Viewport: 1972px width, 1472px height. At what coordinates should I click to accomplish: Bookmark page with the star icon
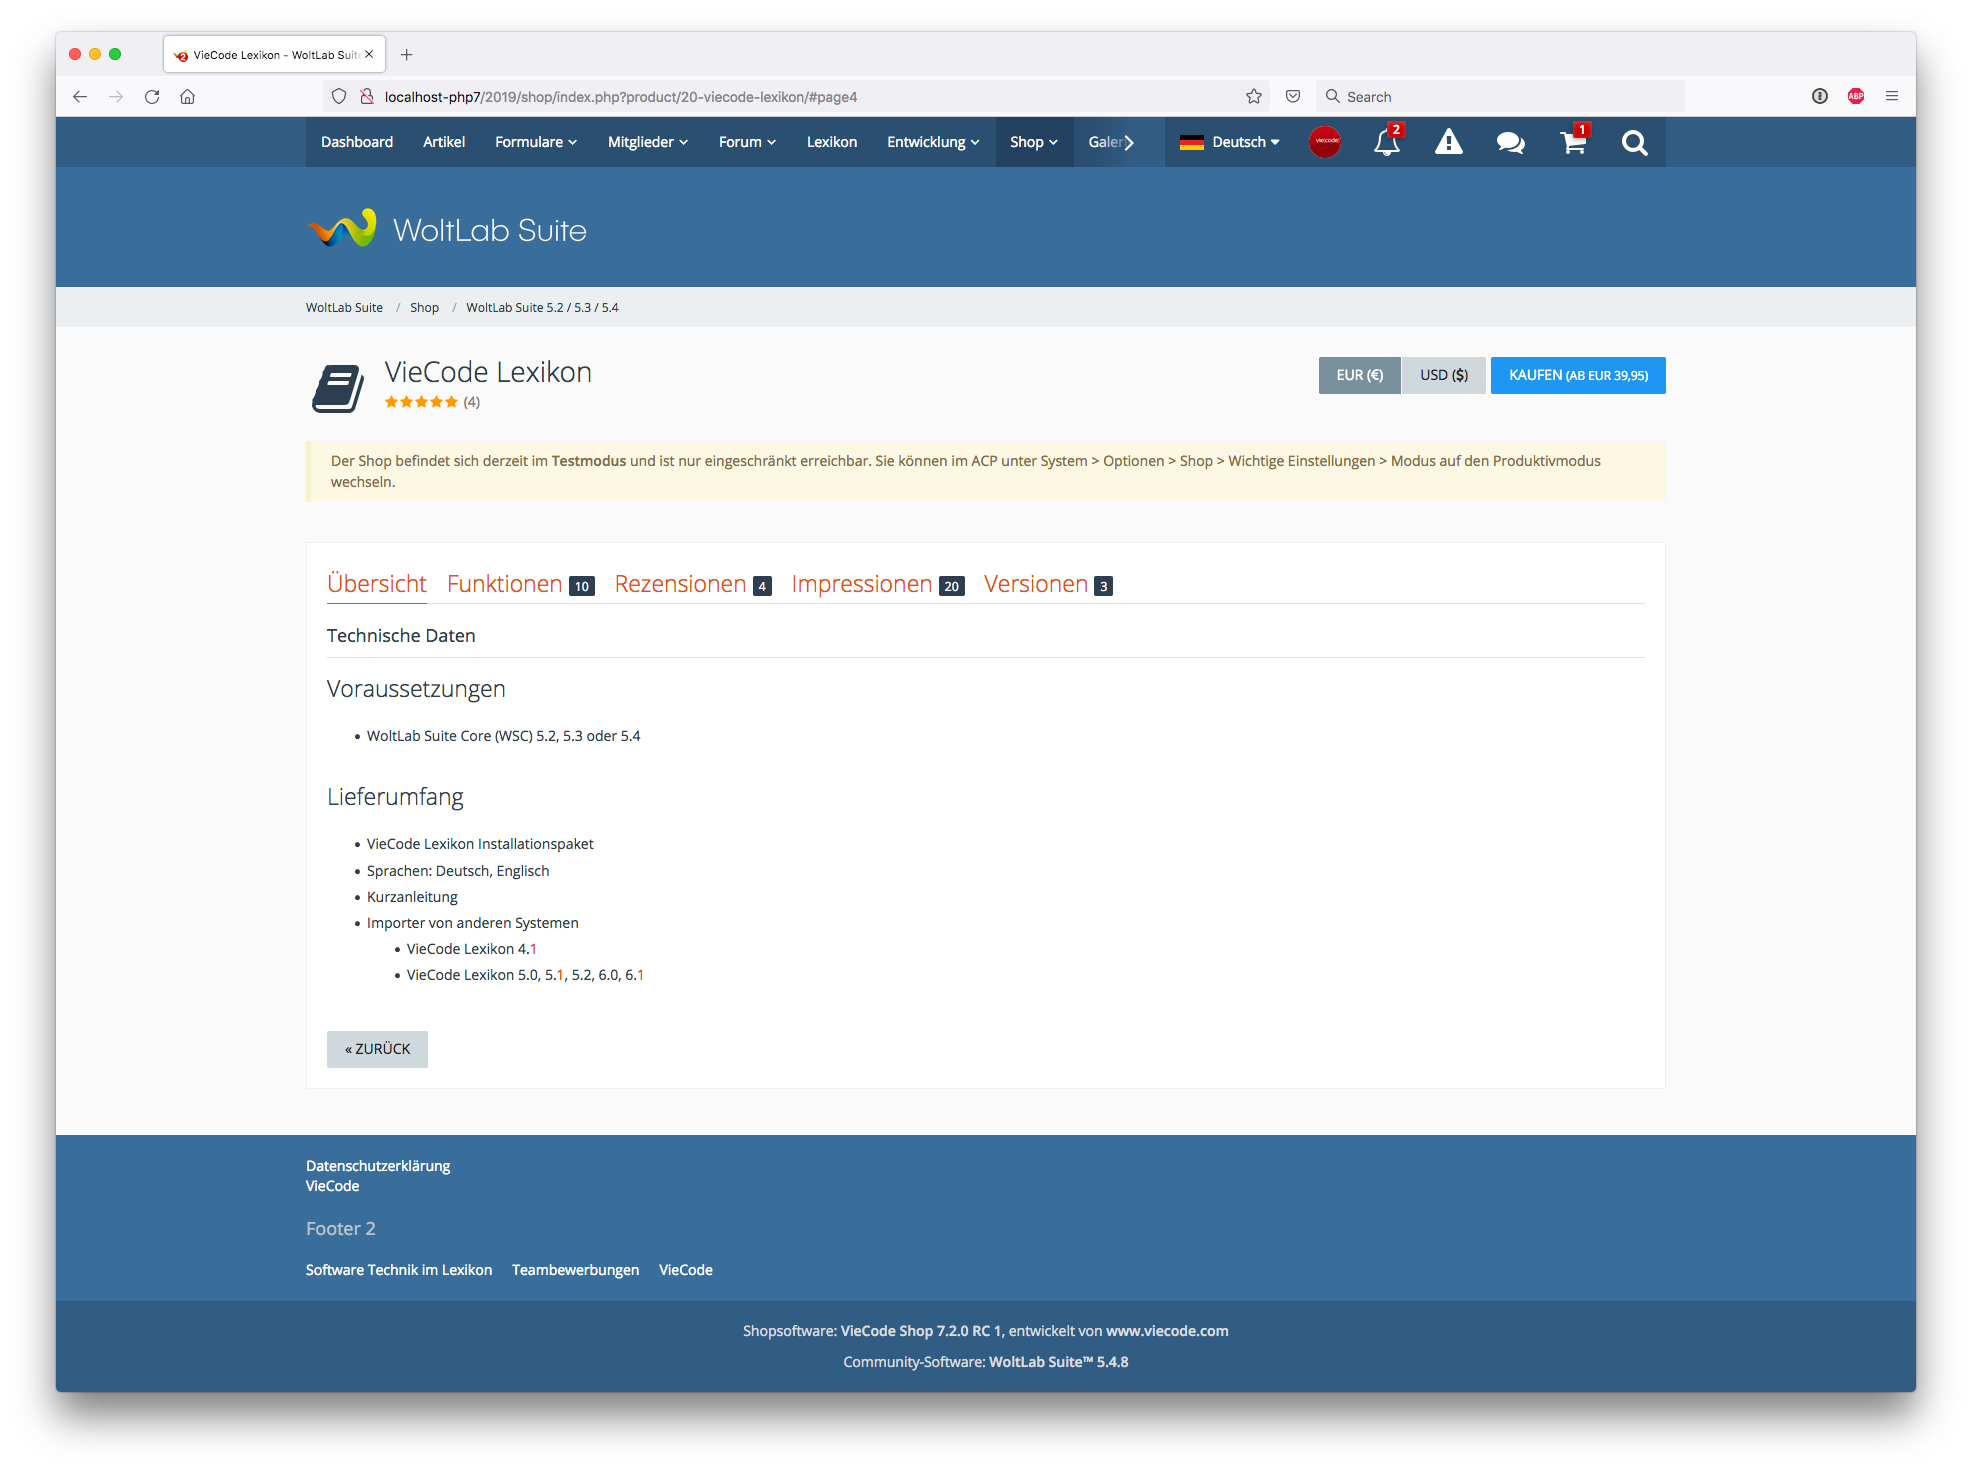pos(1254,97)
